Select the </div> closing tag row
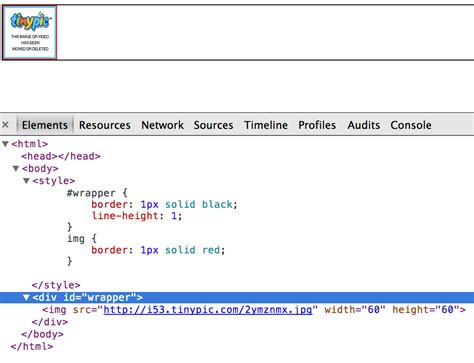Screen dimensions: 474x363 tap(50, 322)
